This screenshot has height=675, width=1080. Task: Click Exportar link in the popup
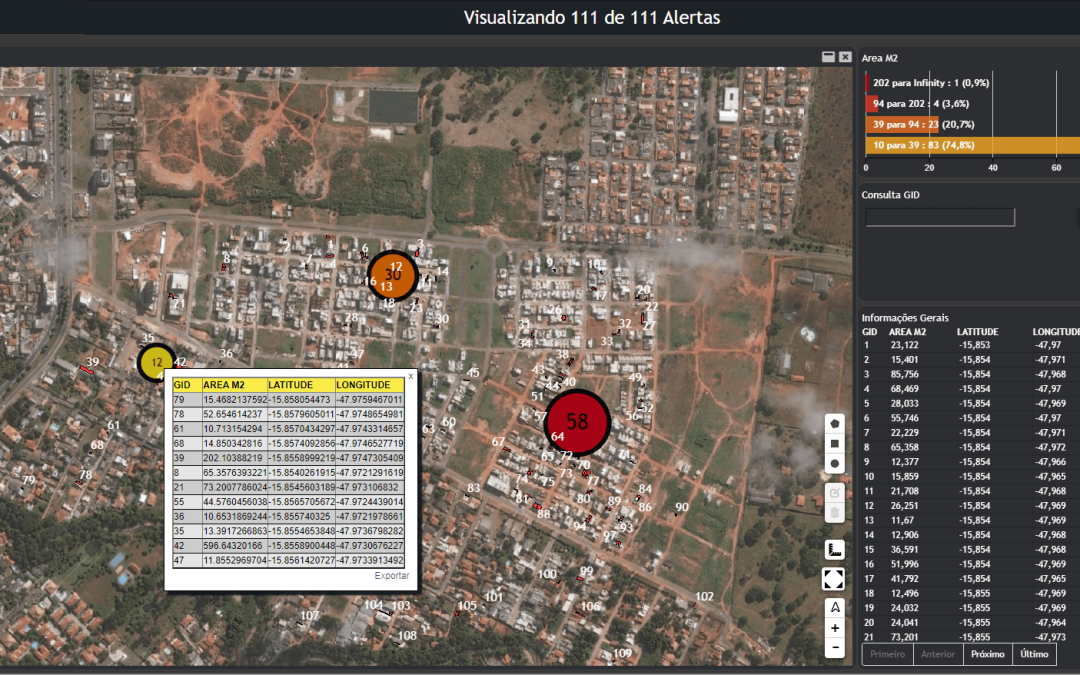pyautogui.click(x=392, y=576)
